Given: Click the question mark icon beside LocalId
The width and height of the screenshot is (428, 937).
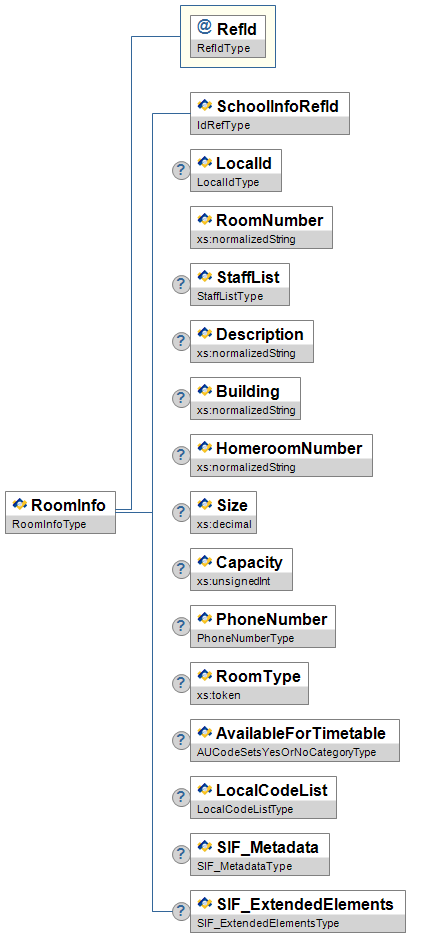Looking at the screenshot, I should click(x=181, y=170).
